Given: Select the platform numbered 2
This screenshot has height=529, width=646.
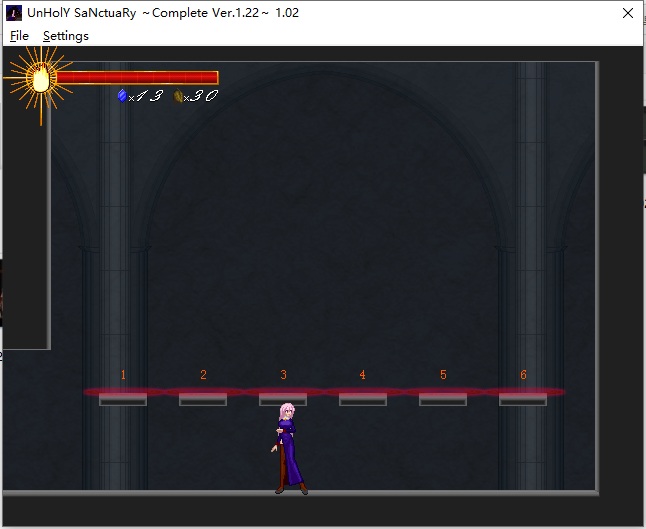Looking at the screenshot, I should pyautogui.click(x=203, y=399).
